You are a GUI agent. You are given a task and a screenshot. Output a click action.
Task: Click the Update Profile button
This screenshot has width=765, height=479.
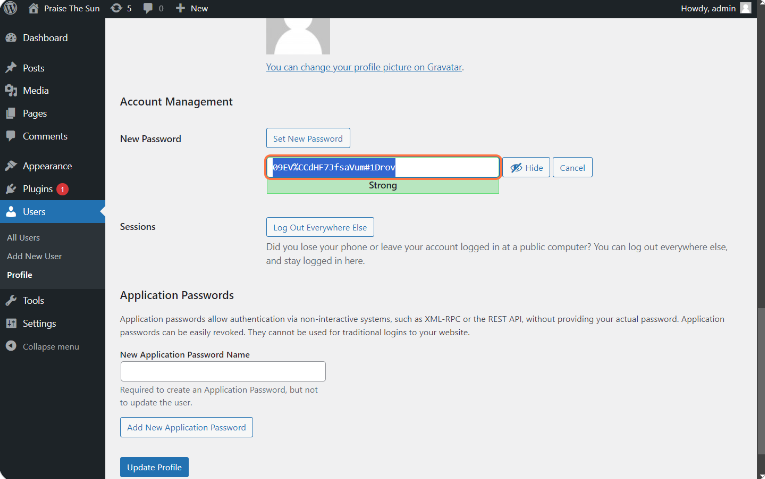point(154,468)
